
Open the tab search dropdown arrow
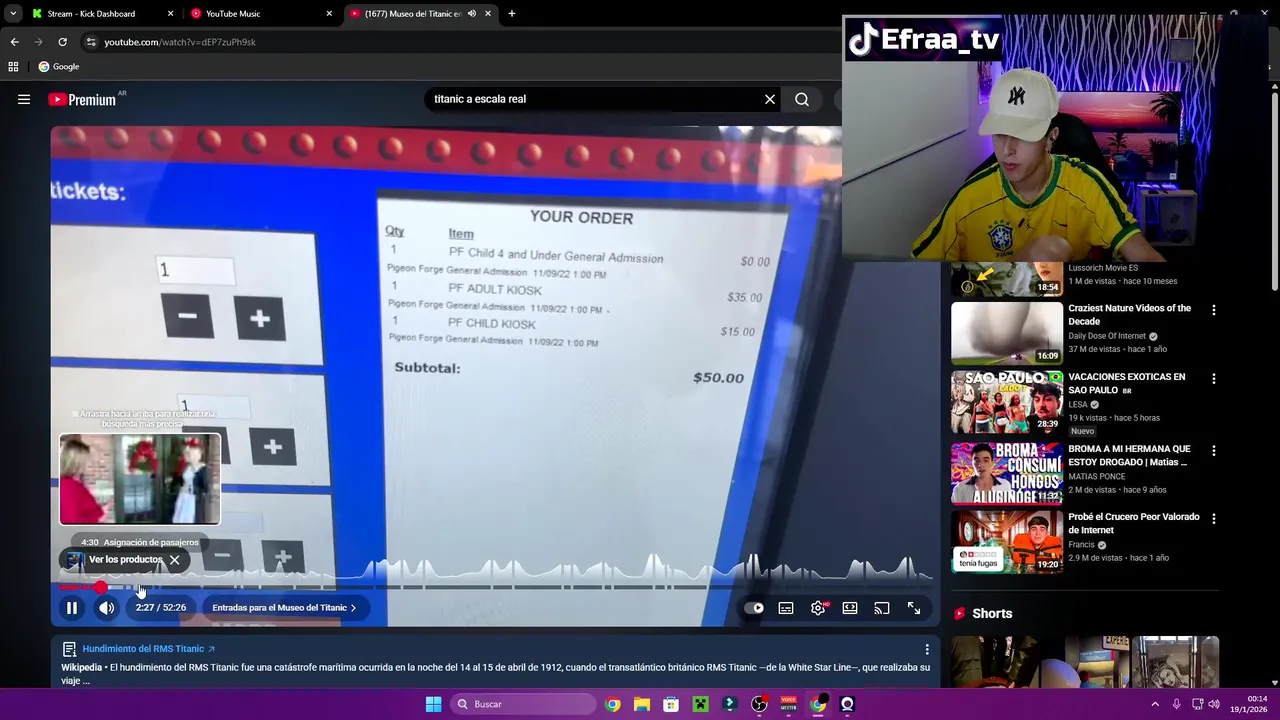coord(12,14)
